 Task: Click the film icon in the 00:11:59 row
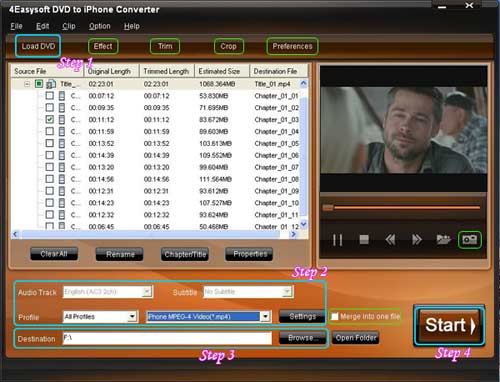coord(62,131)
